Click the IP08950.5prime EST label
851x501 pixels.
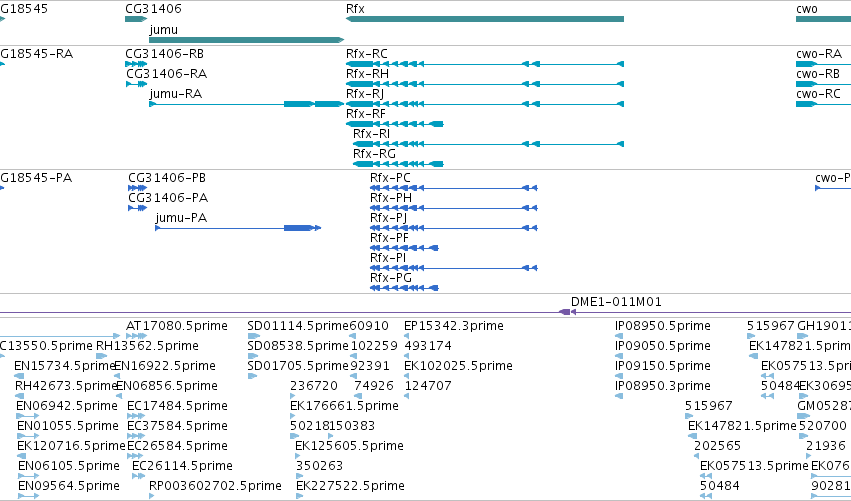(663, 326)
